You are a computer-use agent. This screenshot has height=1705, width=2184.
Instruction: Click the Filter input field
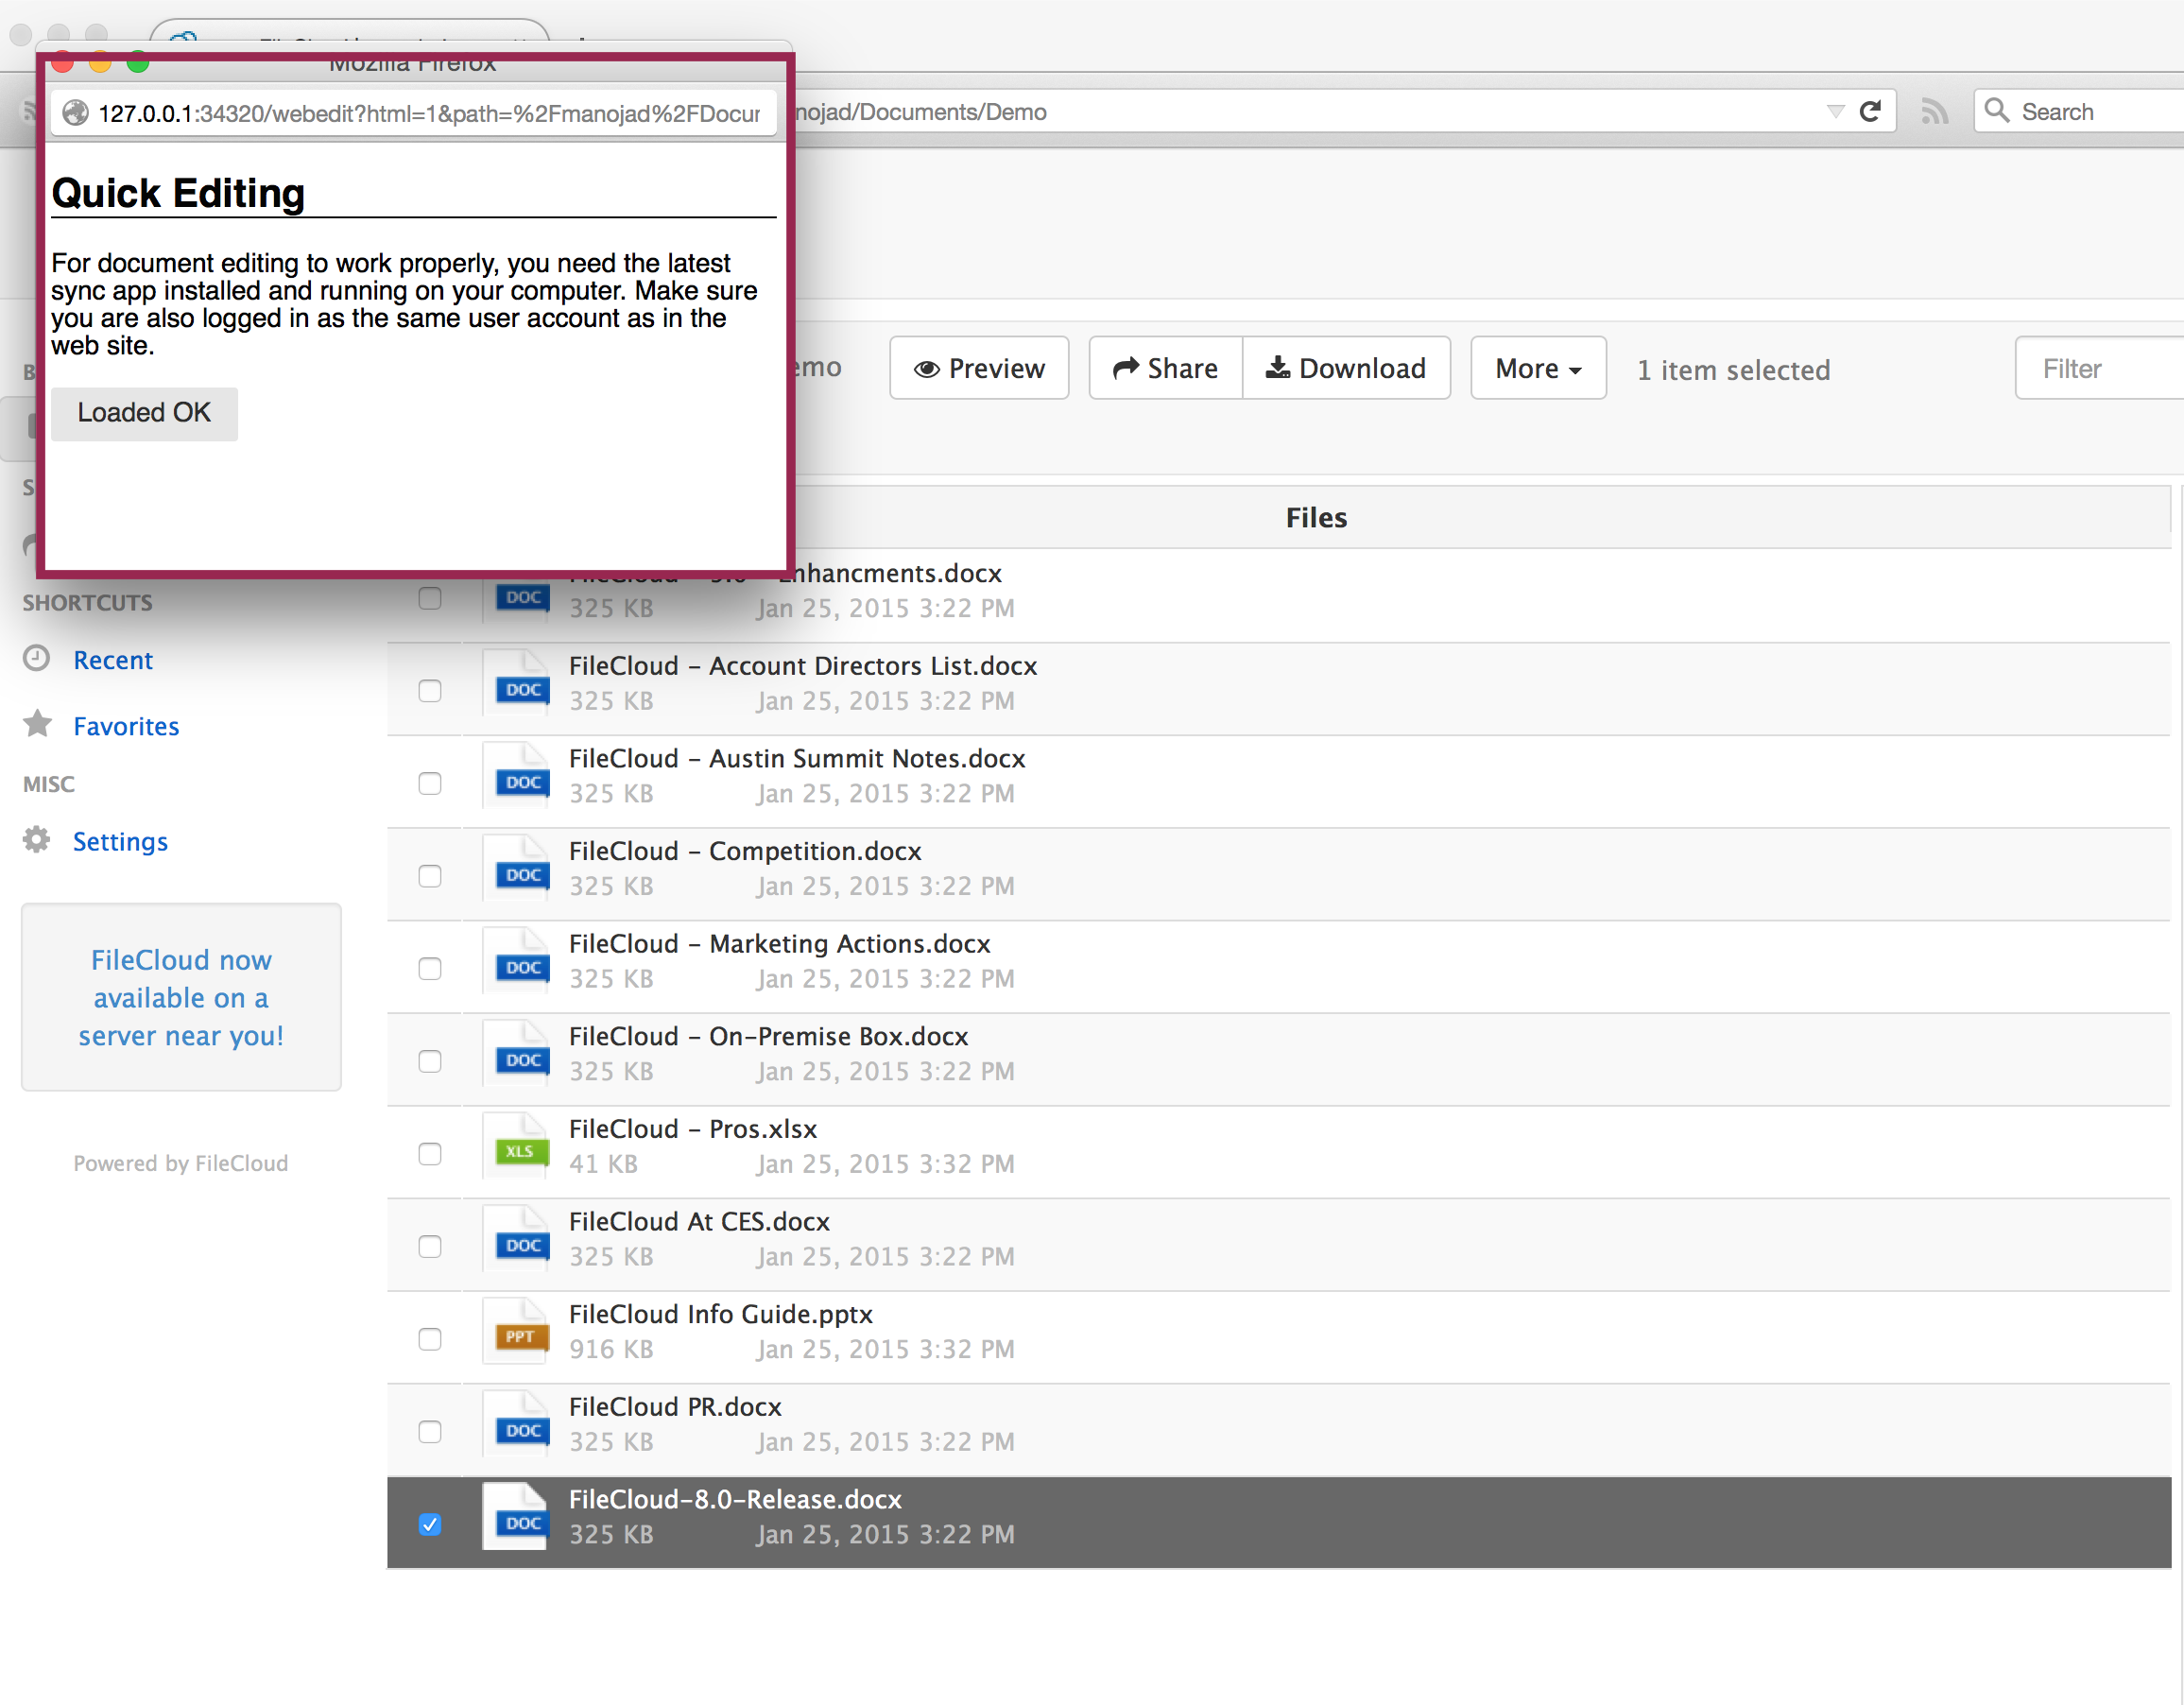click(2099, 369)
